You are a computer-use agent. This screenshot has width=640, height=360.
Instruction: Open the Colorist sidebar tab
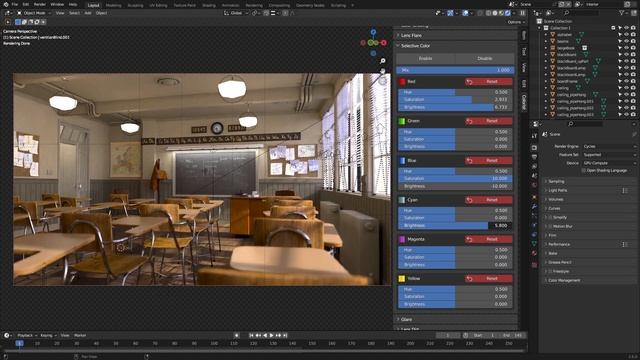[524, 102]
